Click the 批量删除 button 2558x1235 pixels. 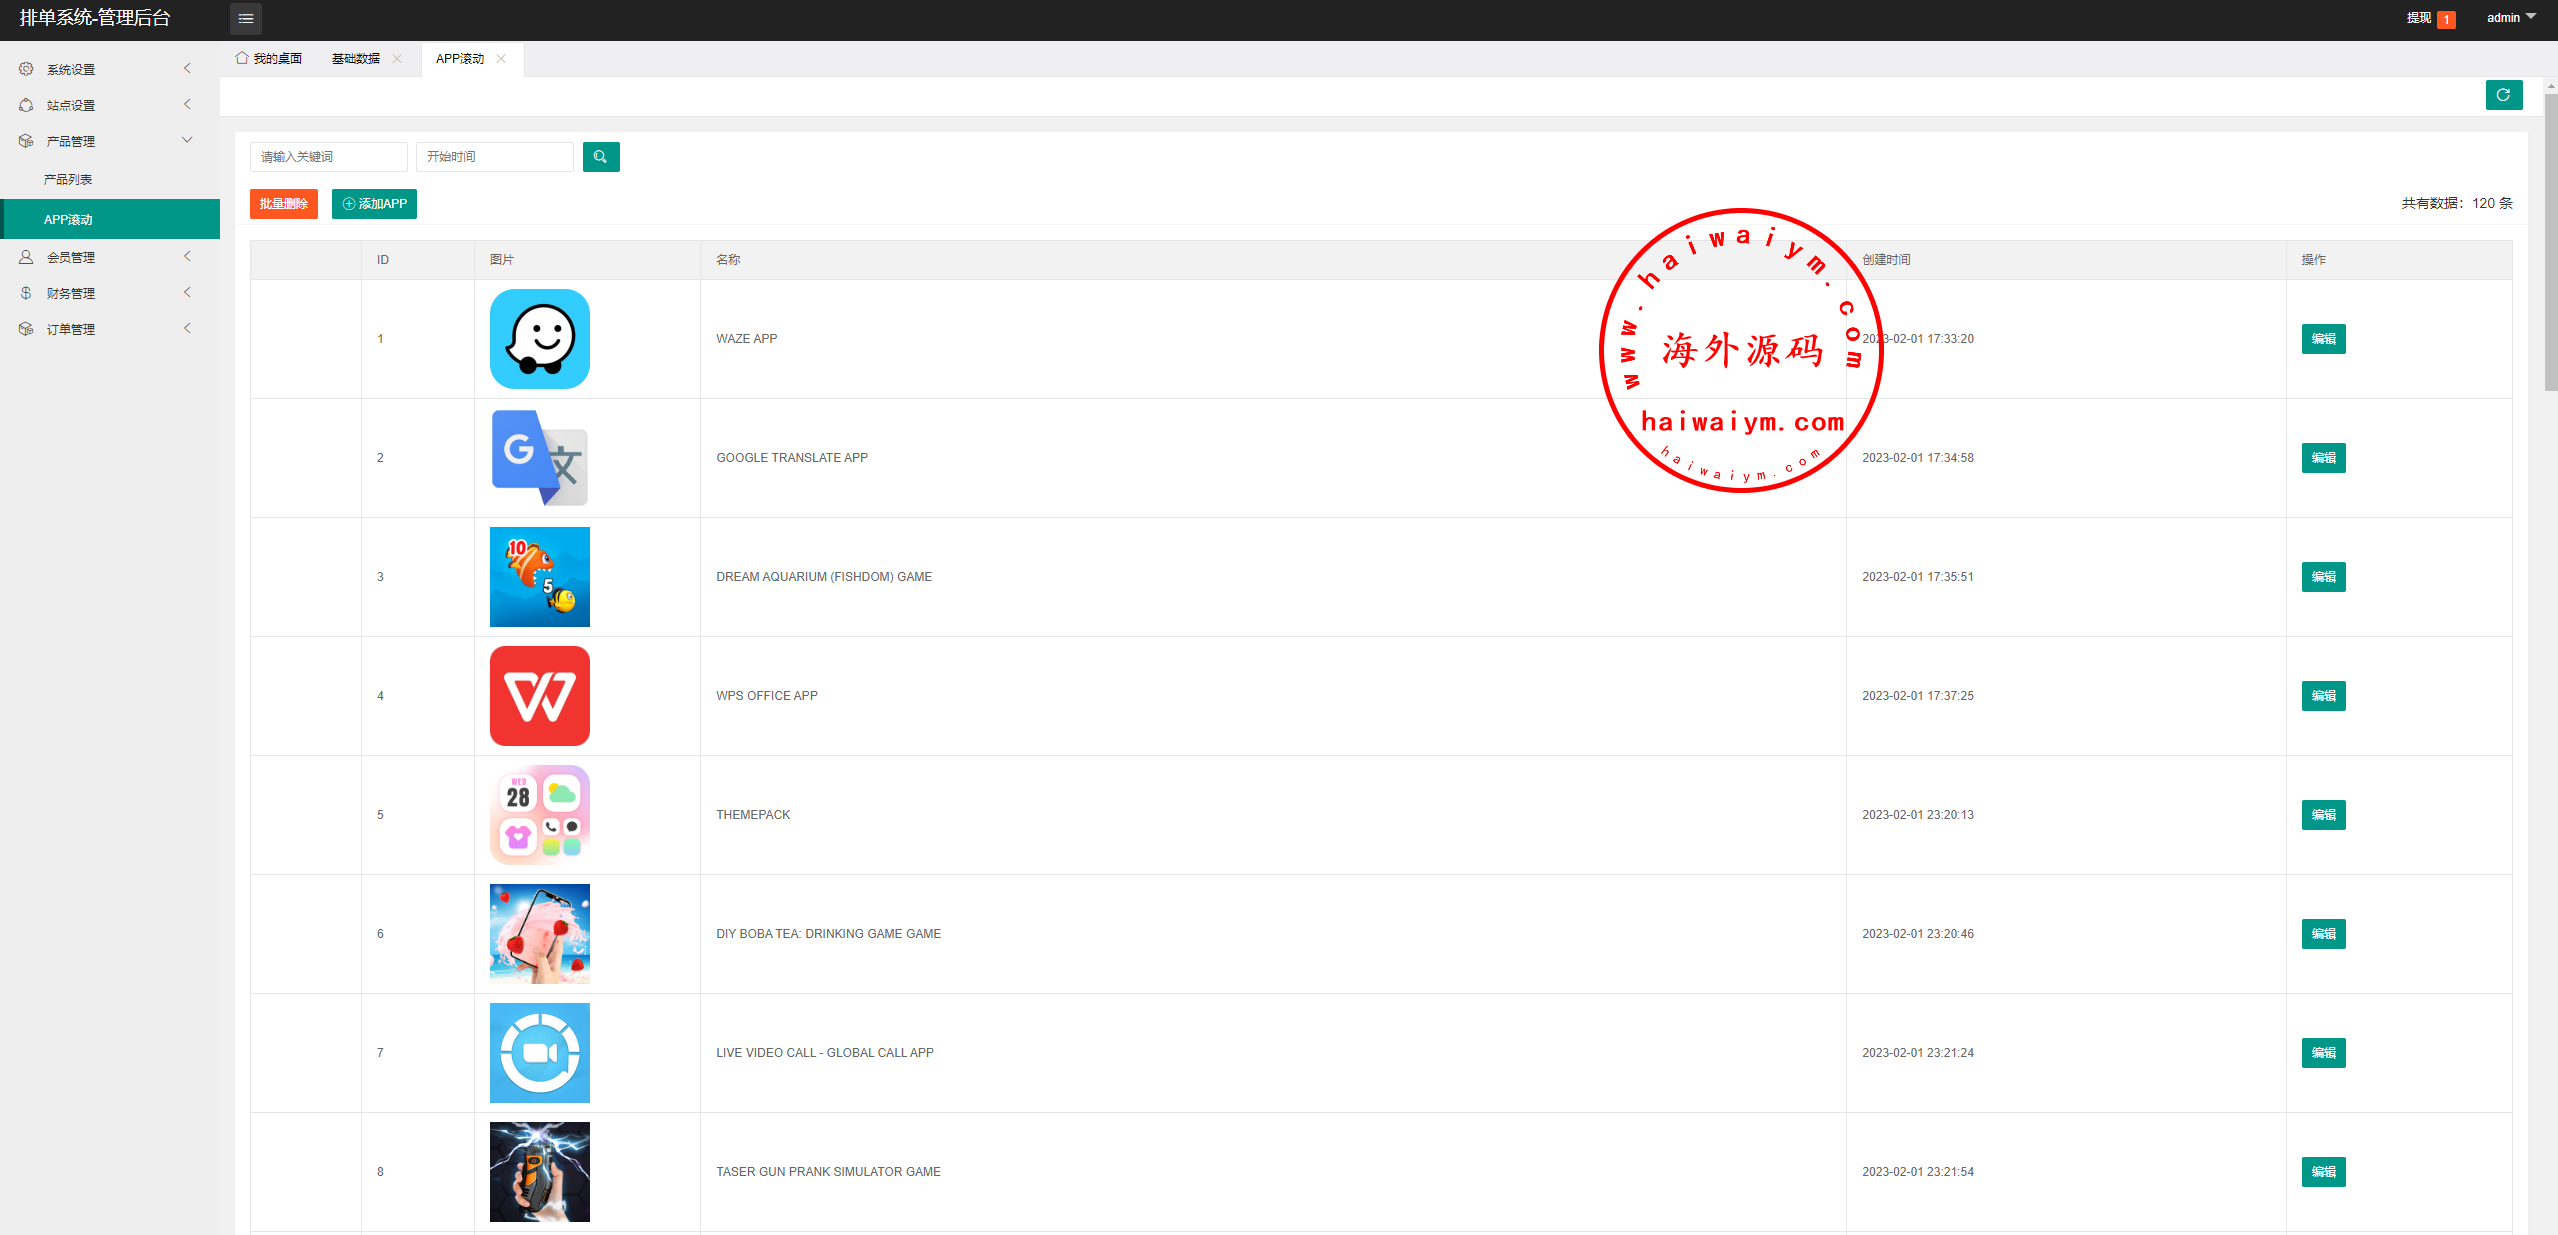click(x=284, y=204)
